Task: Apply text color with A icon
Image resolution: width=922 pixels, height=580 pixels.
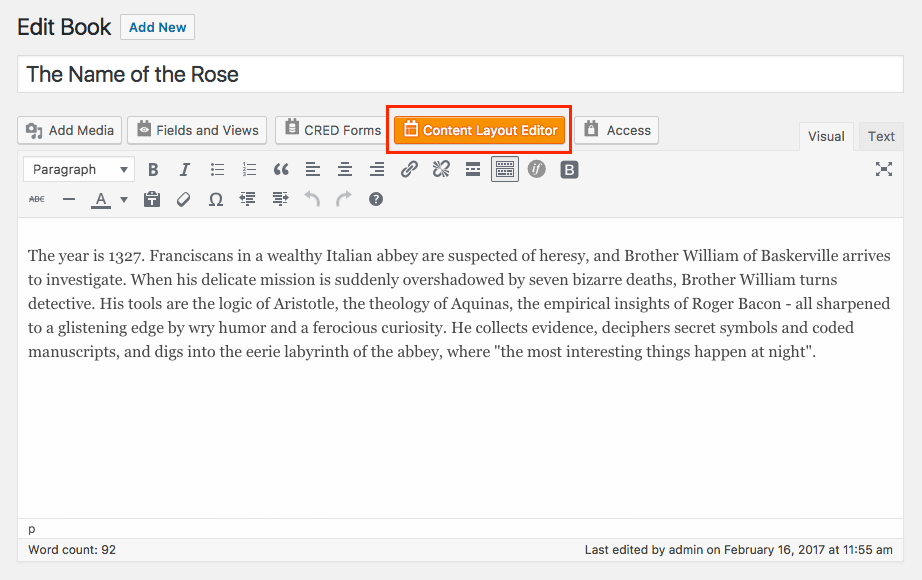Action: (x=101, y=199)
